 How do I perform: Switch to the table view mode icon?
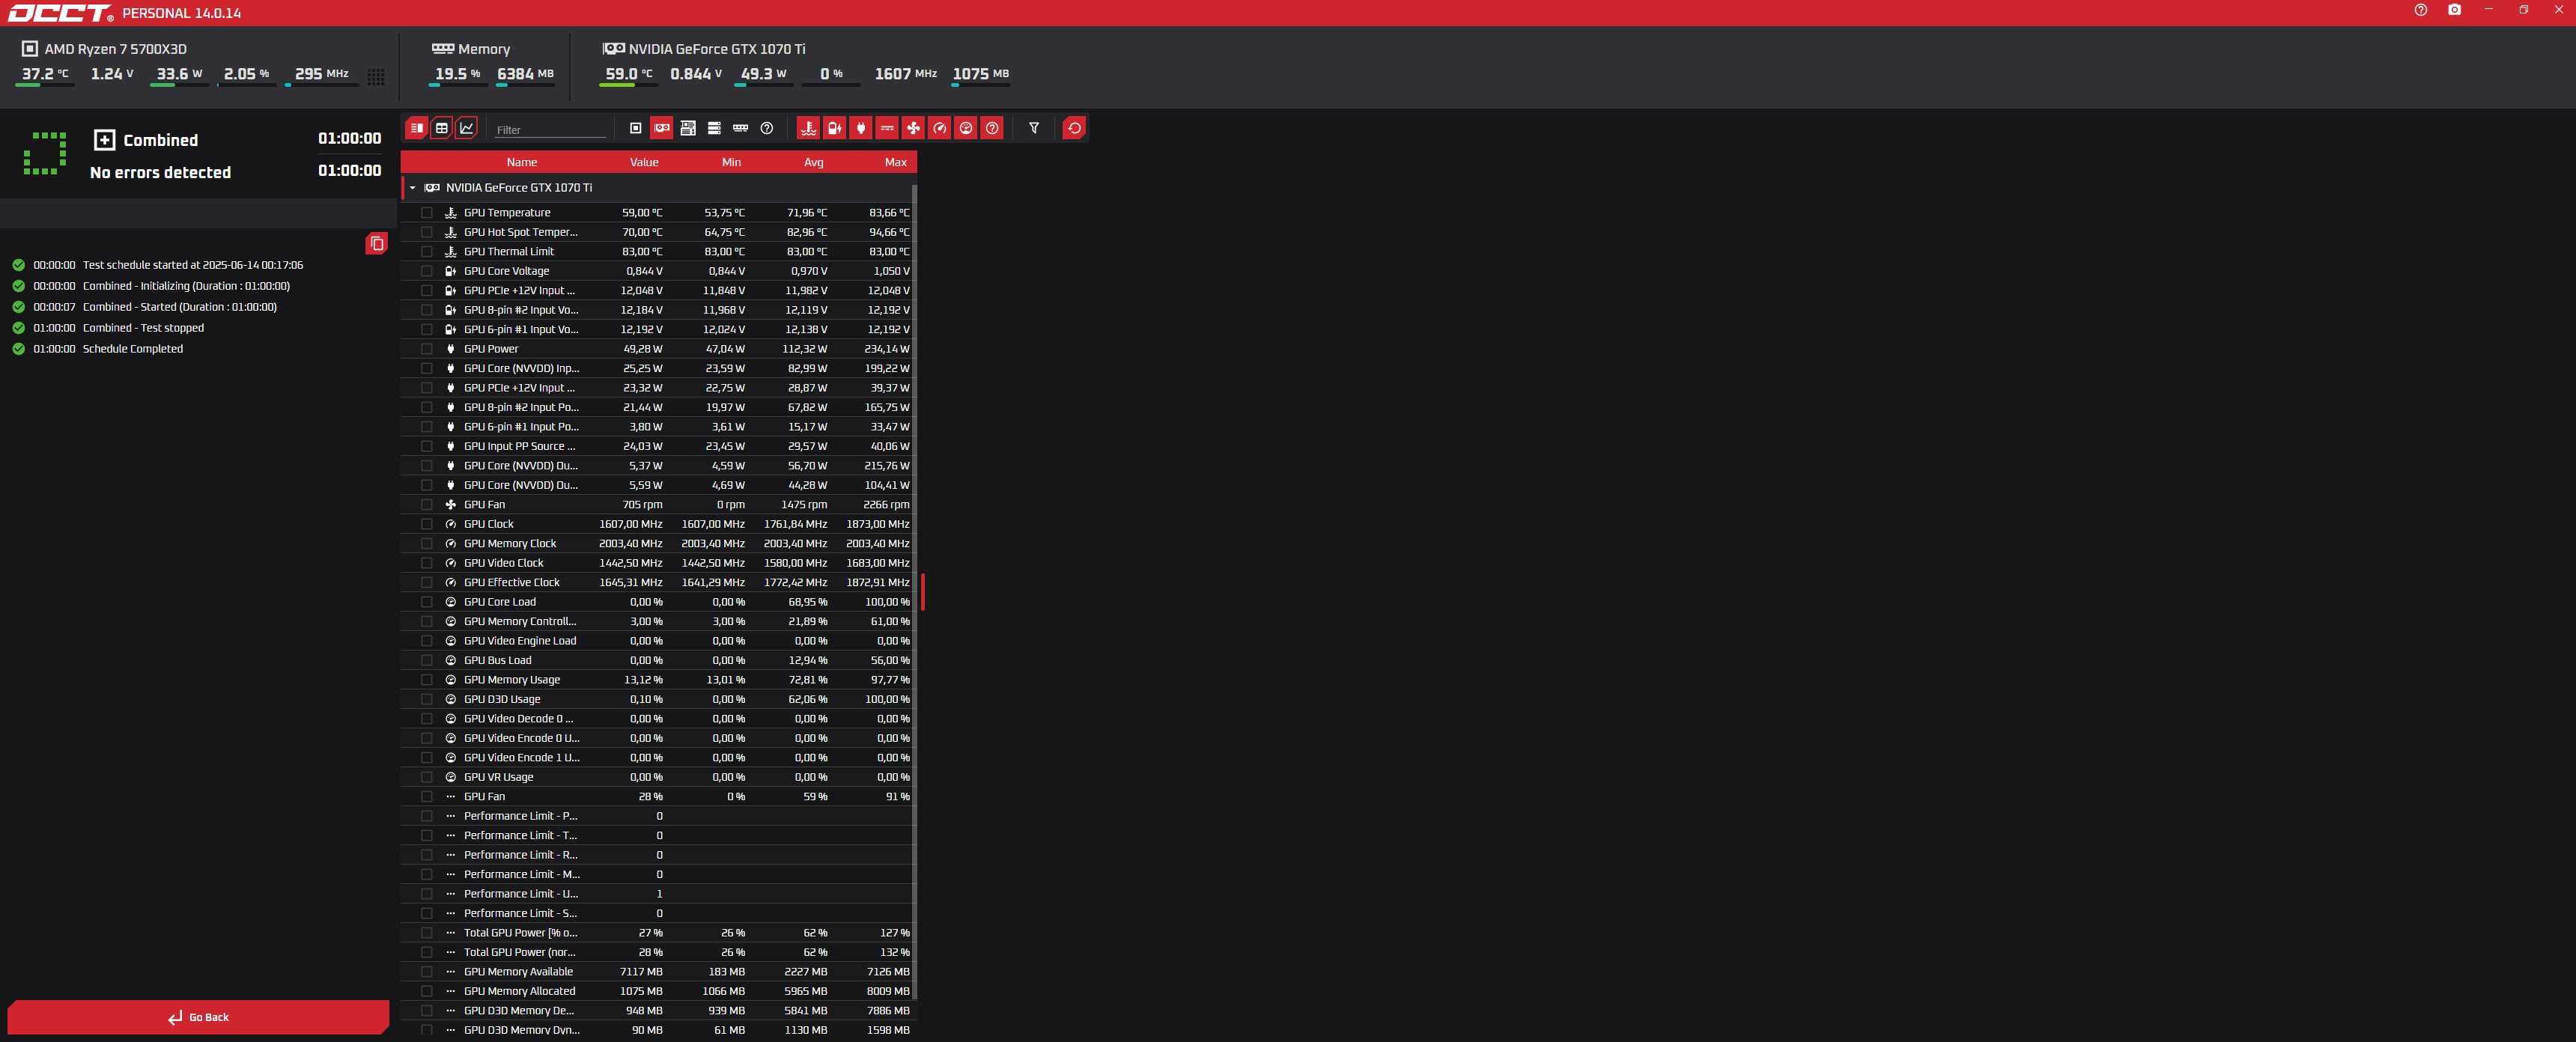tap(441, 128)
